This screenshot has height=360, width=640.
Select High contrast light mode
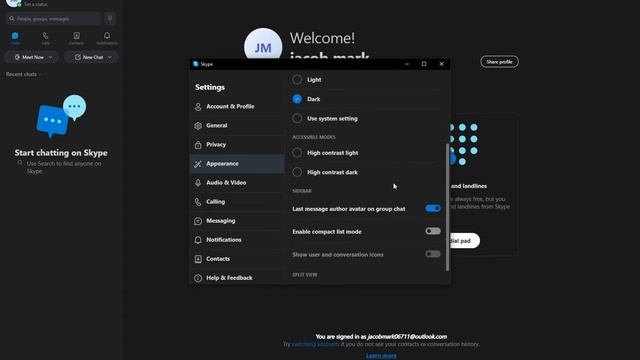click(x=297, y=153)
